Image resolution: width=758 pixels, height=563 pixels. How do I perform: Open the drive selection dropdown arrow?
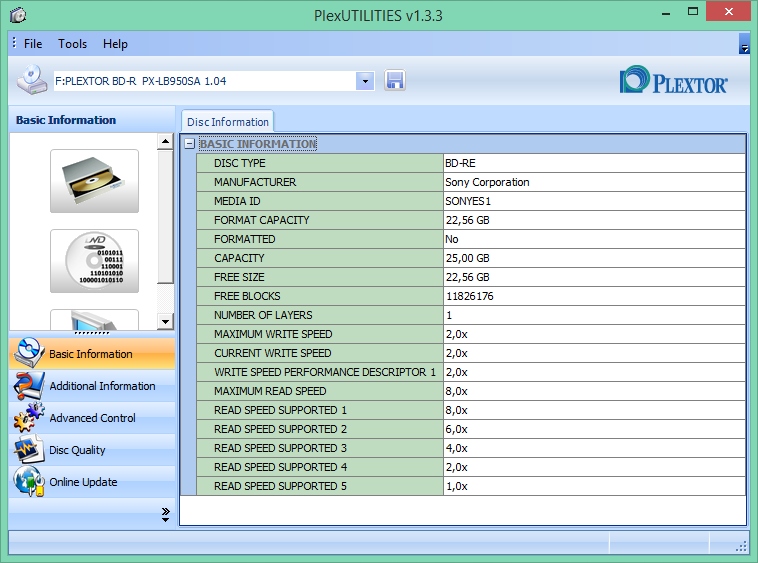click(365, 81)
